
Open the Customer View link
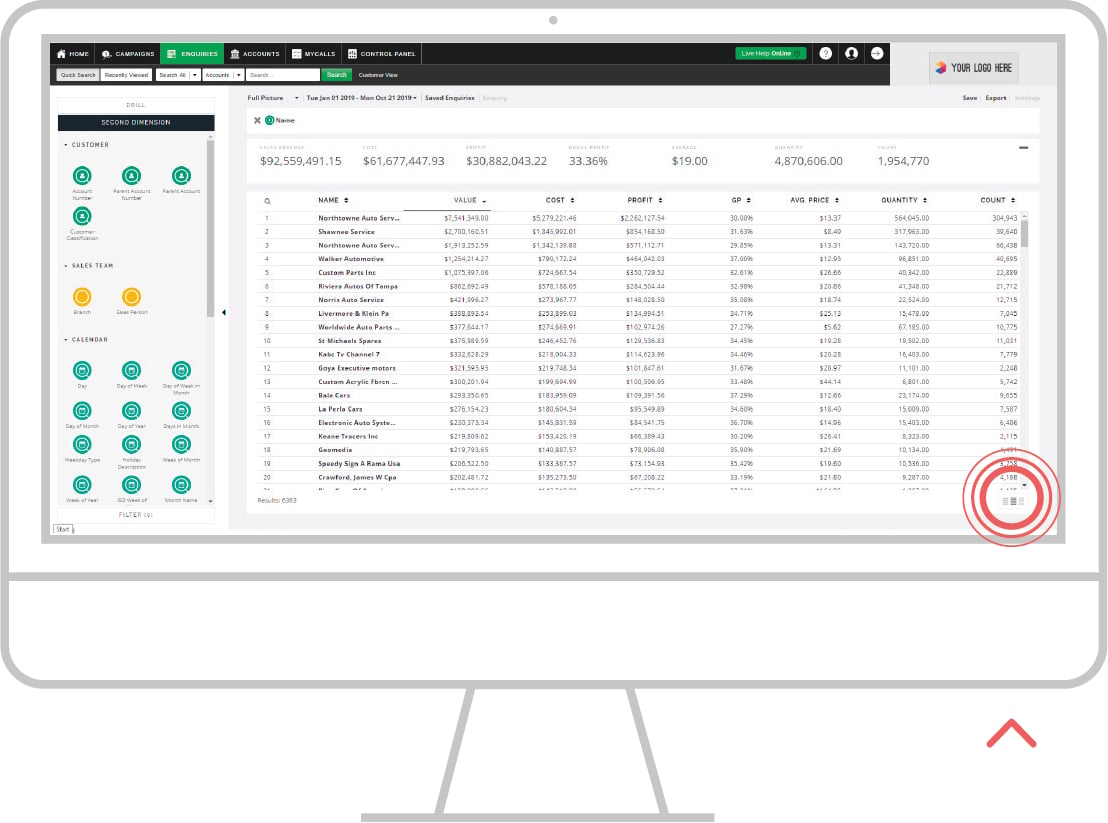tap(378, 75)
